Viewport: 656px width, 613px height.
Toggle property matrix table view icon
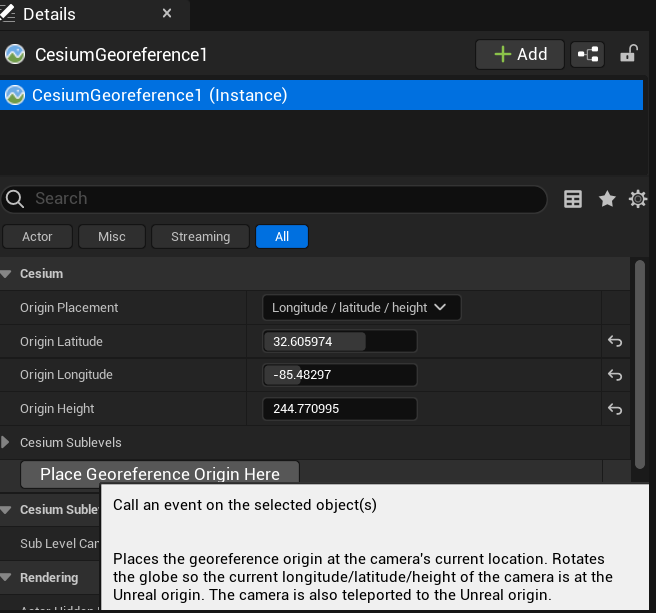[x=573, y=199]
